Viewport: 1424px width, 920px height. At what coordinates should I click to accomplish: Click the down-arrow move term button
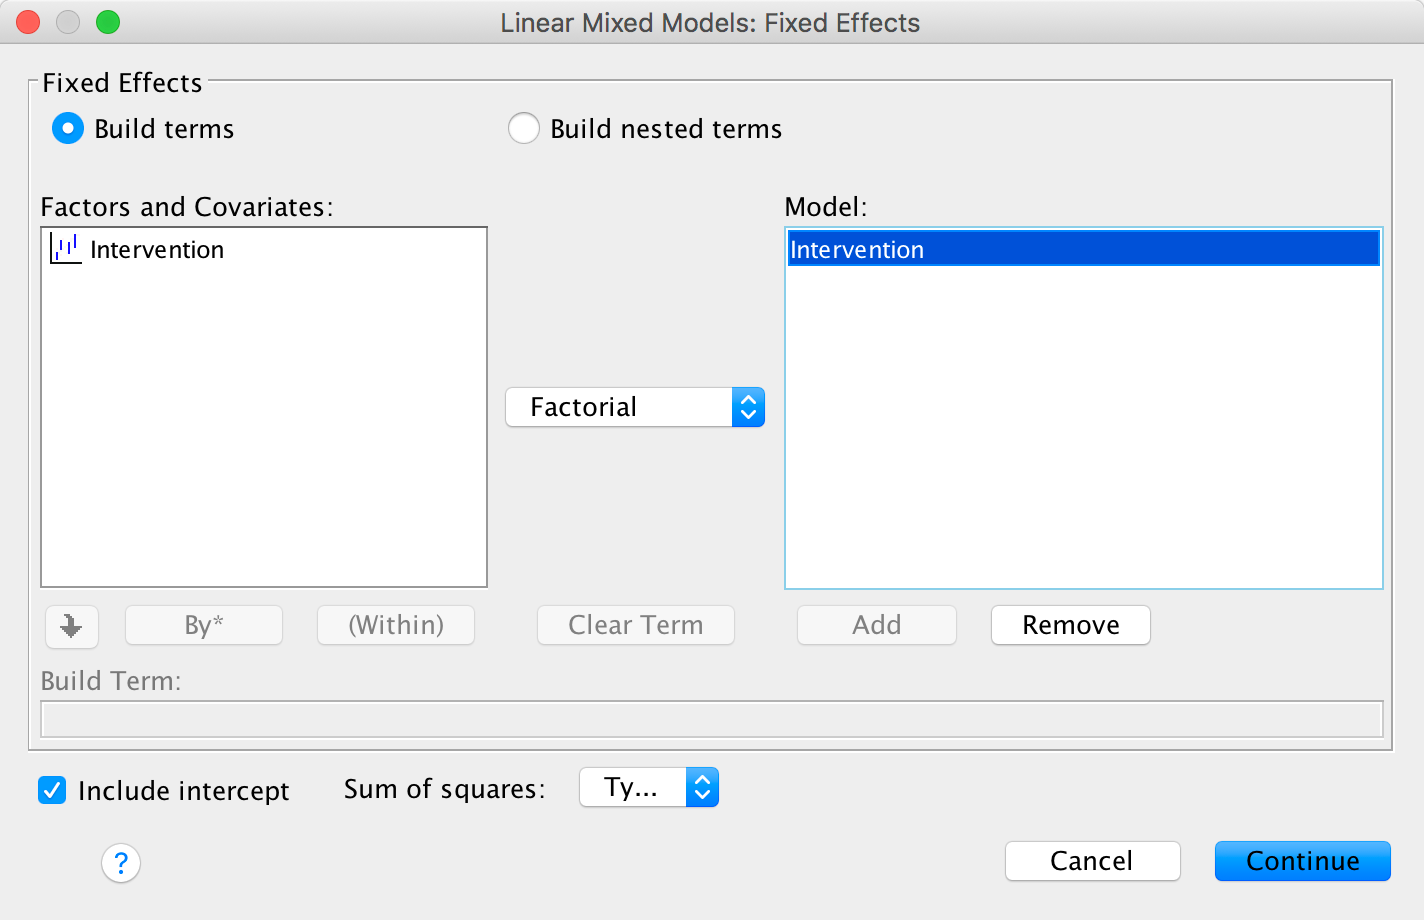(71, 626)
